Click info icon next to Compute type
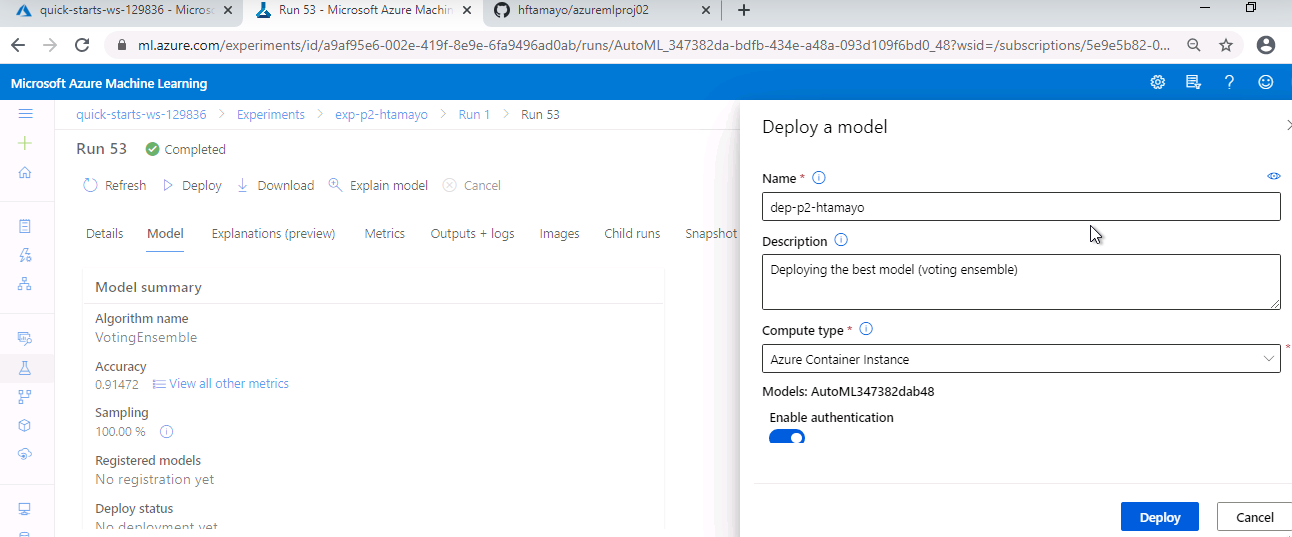Screen dimensions: 1292x537 pos(867,329)
